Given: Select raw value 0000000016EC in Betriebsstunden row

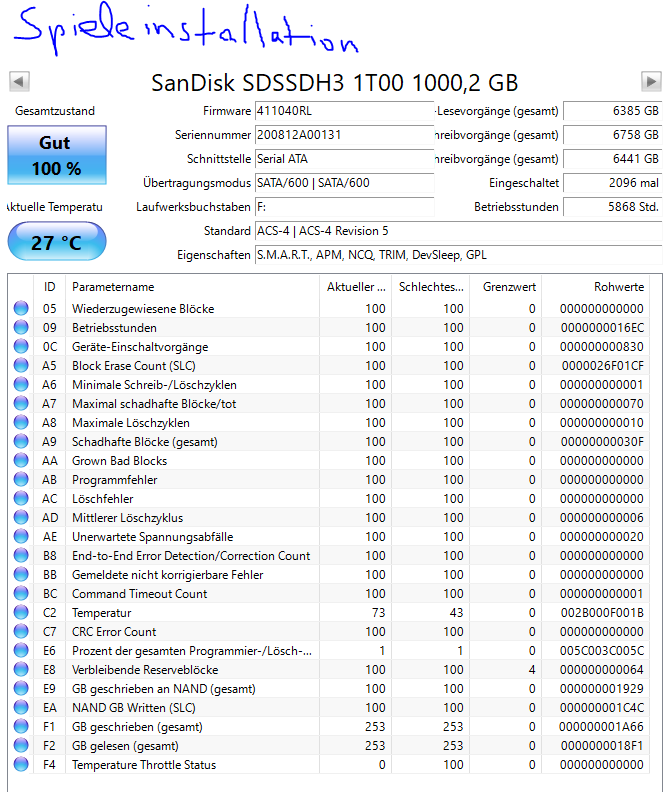Looking at the screenshot, I should click(x=602, y=328).
